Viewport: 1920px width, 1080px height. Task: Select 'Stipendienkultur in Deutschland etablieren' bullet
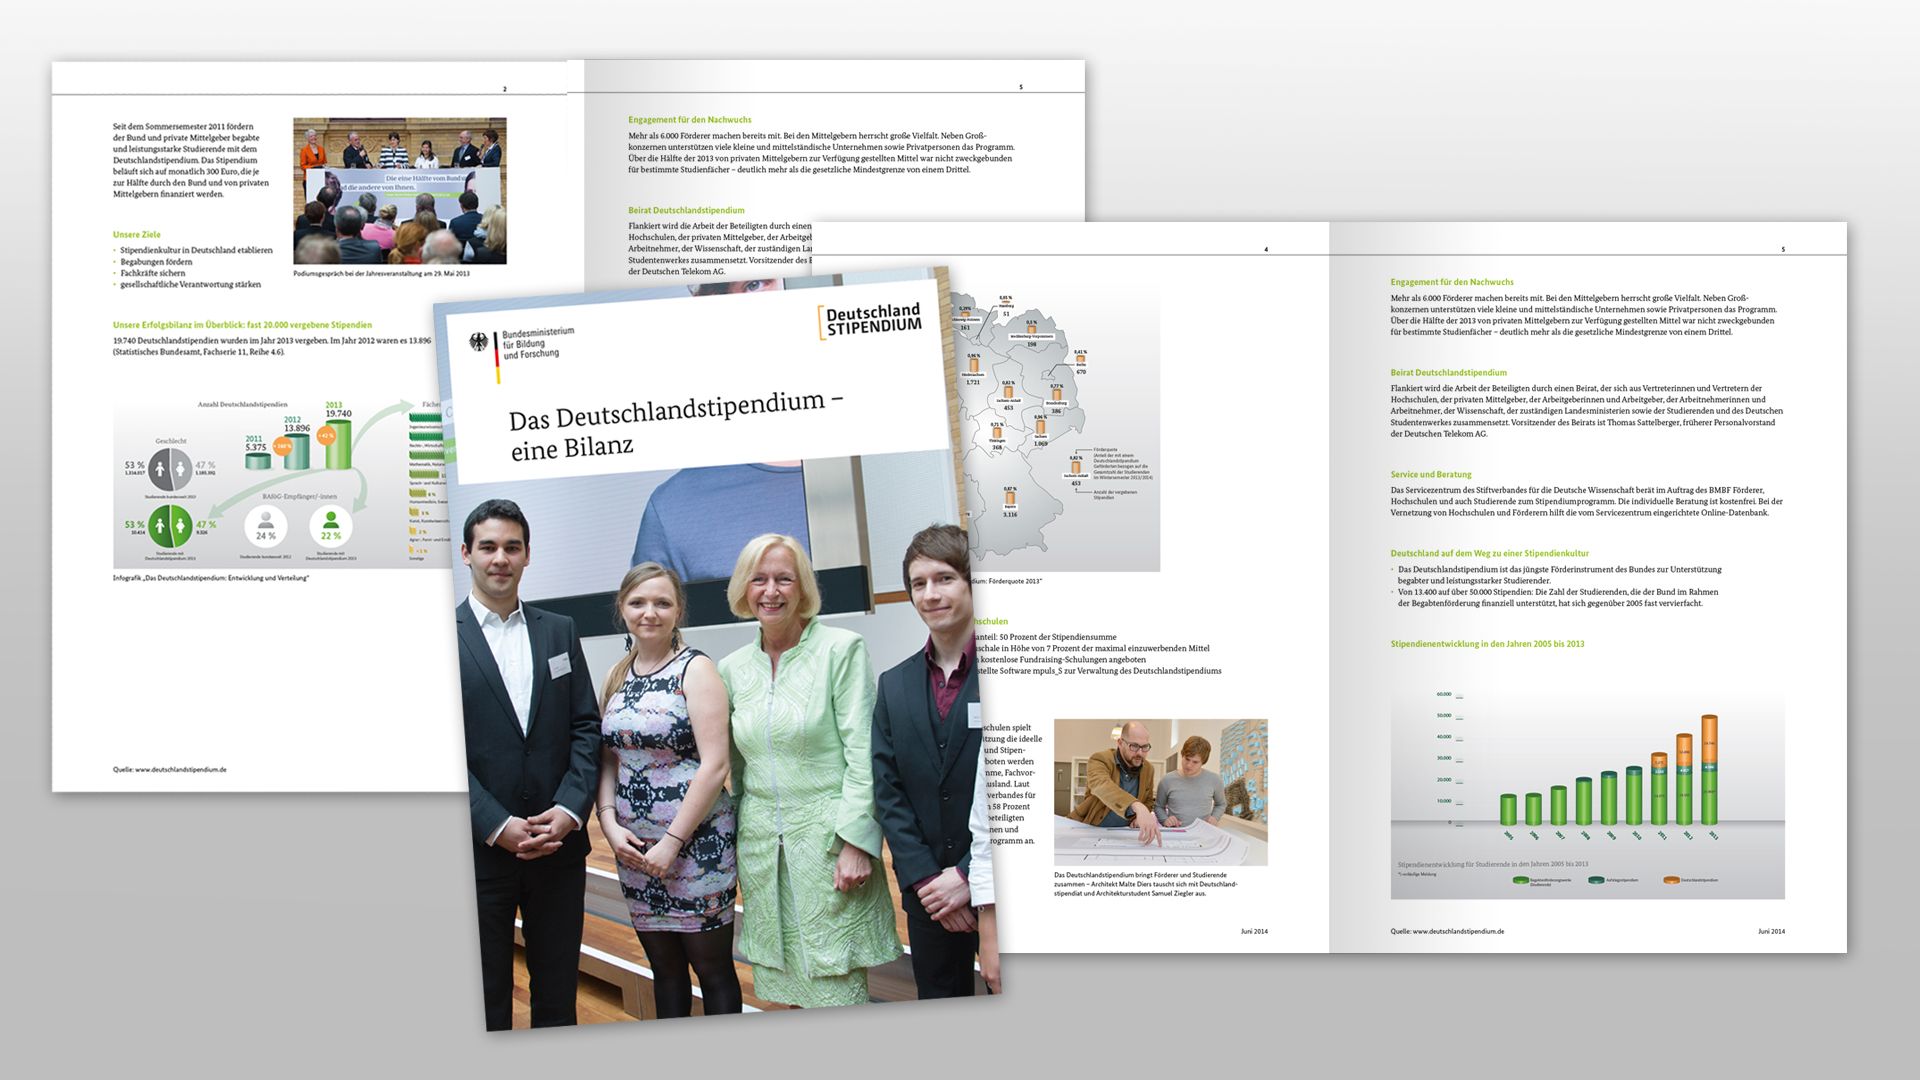196,250
